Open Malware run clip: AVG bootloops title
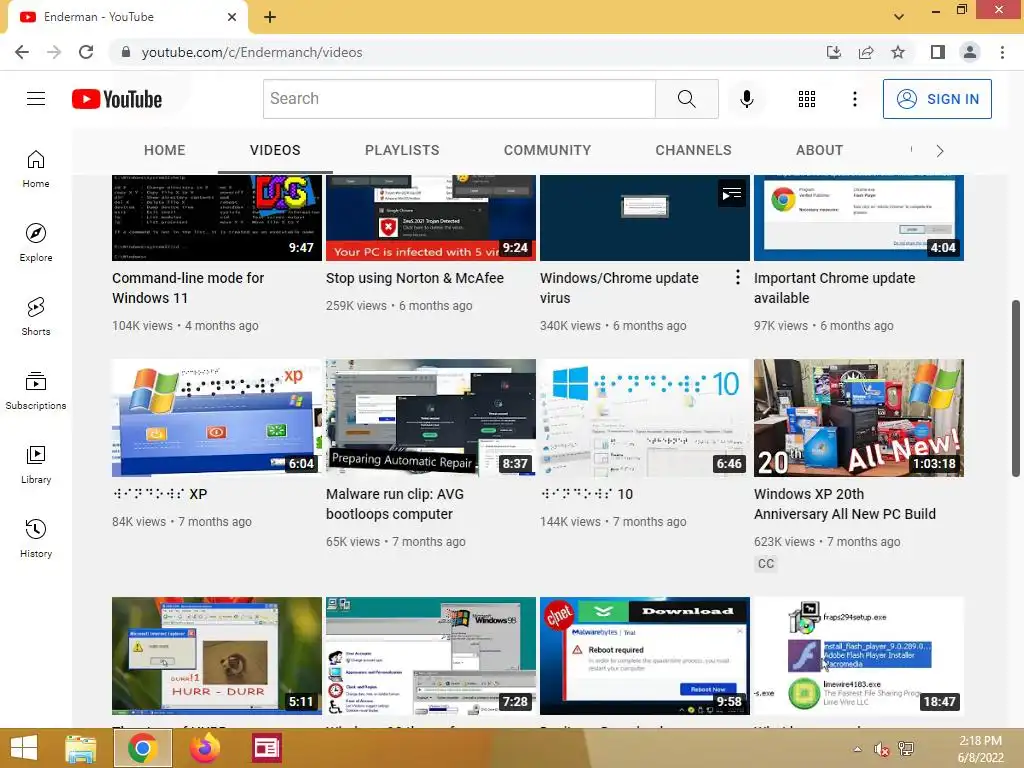 394,504
